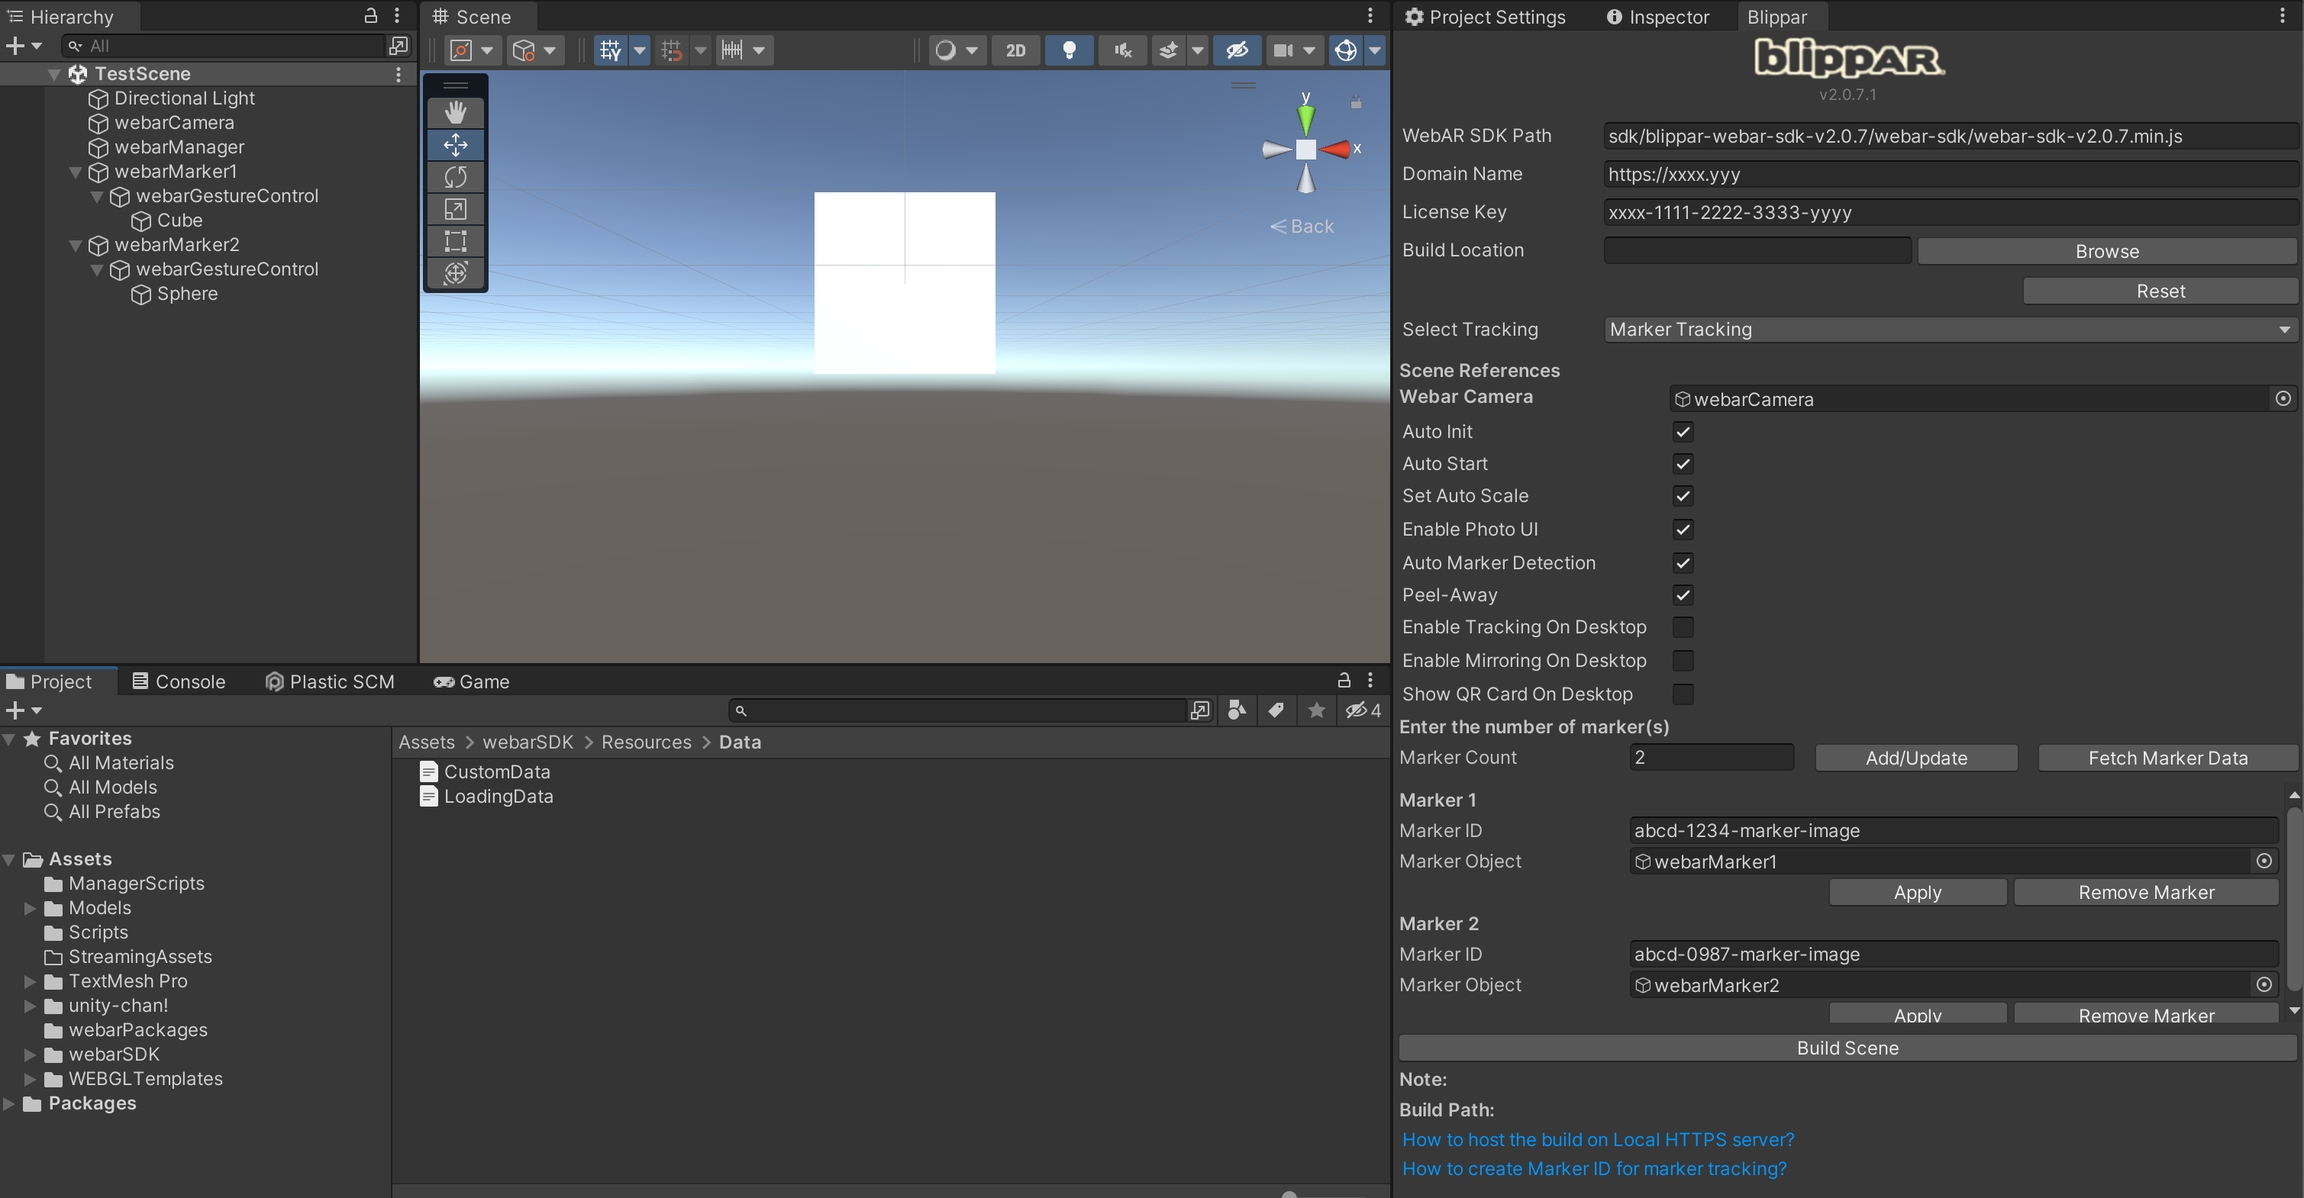Select the Rect transform tool
The width and height of the screenshot is (2304, 1198).
click(455, 241)
